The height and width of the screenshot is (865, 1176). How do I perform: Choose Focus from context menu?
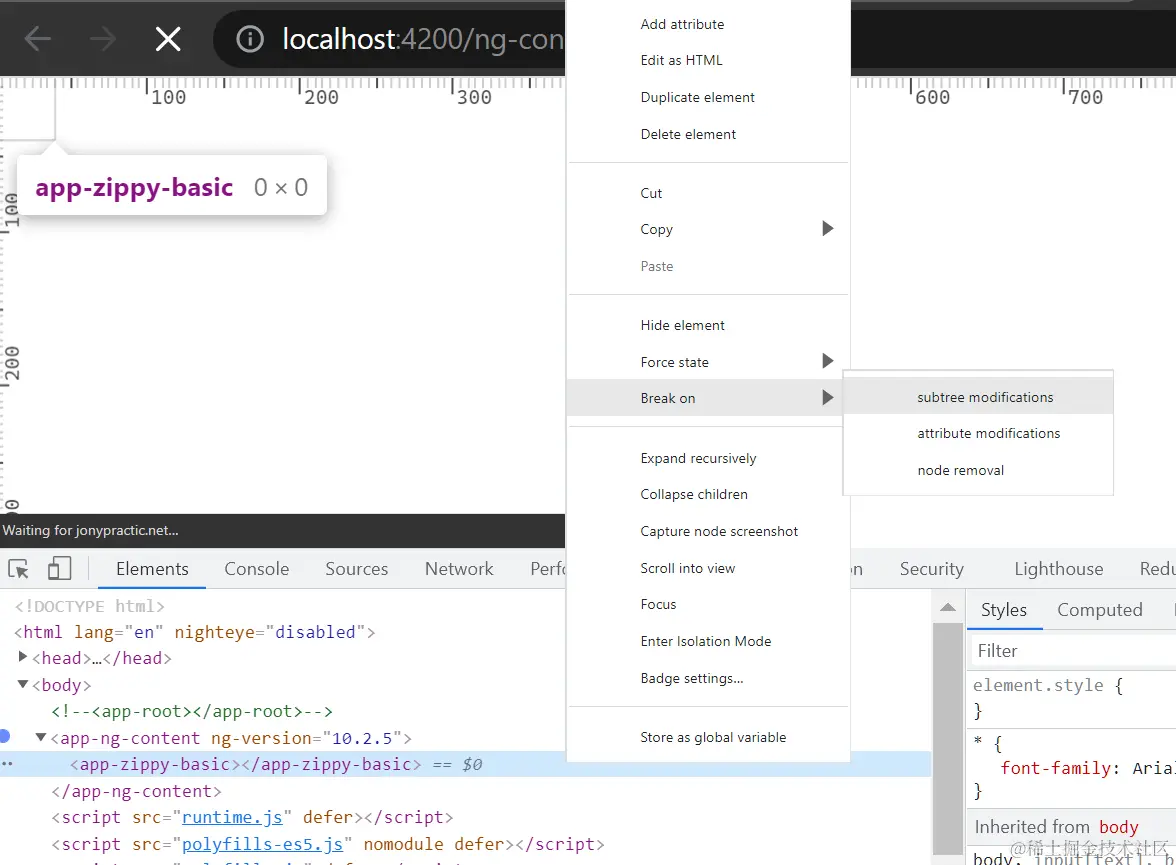(x=658, y=605)
